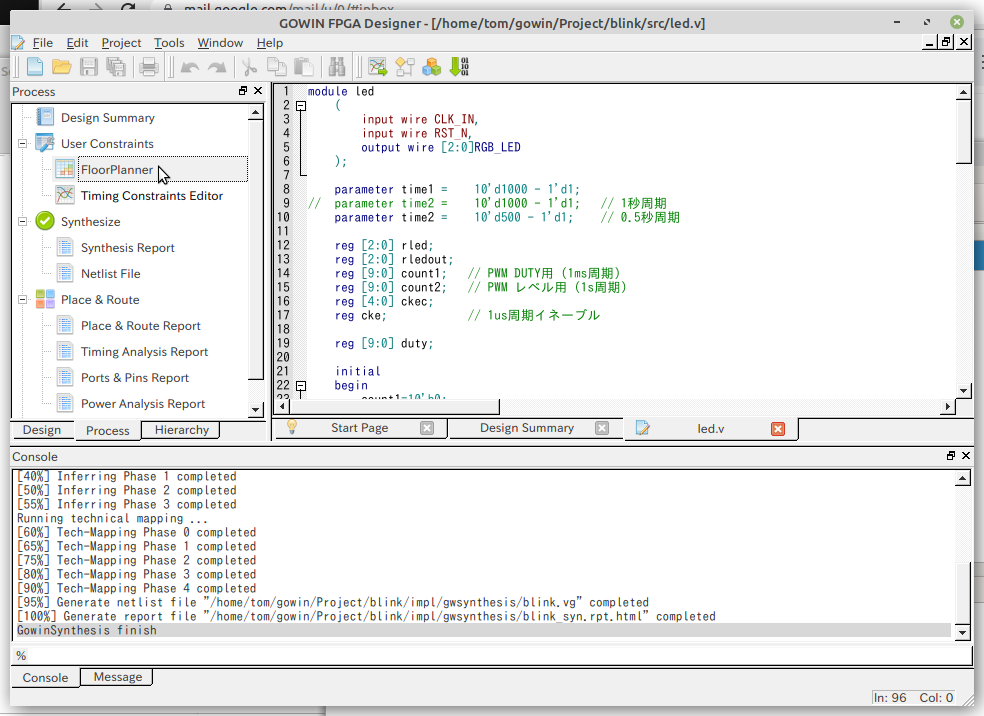This screenshot has height=716, width=984.
Task: Open the Window menu
Action: click(x=220, y=43)
